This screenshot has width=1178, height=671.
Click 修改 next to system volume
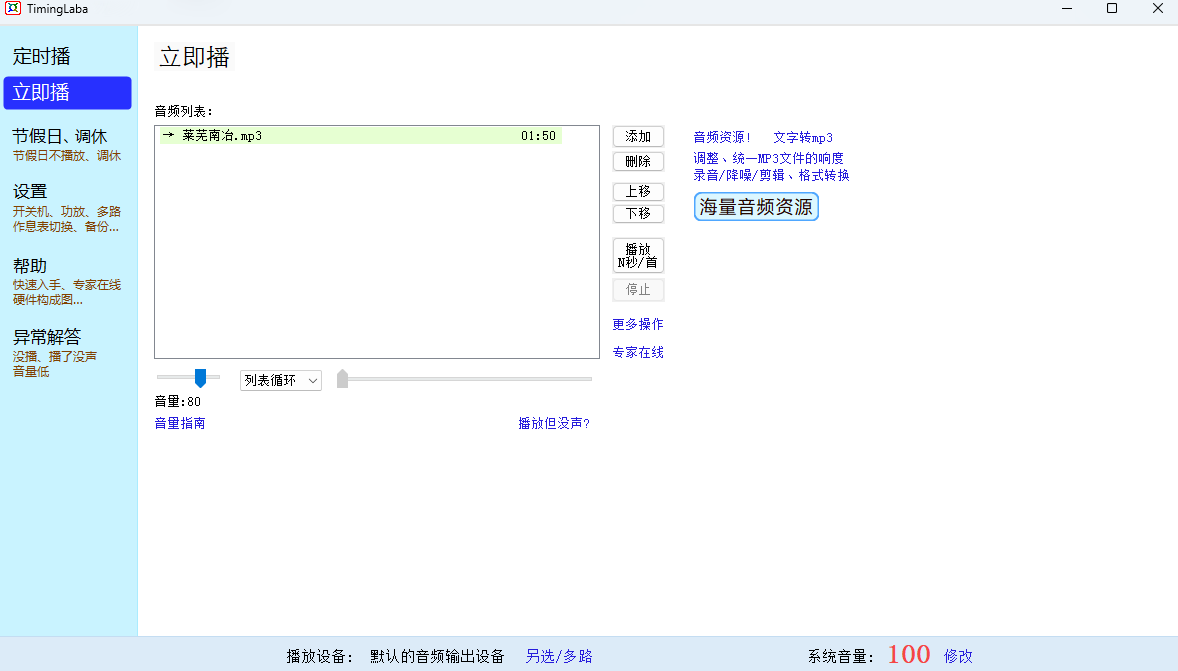(x=958, y=656)
